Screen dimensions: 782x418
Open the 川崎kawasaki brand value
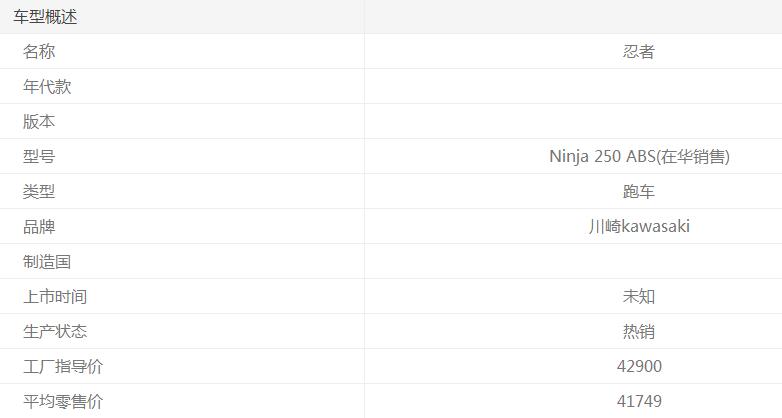[x=639, y=227]
